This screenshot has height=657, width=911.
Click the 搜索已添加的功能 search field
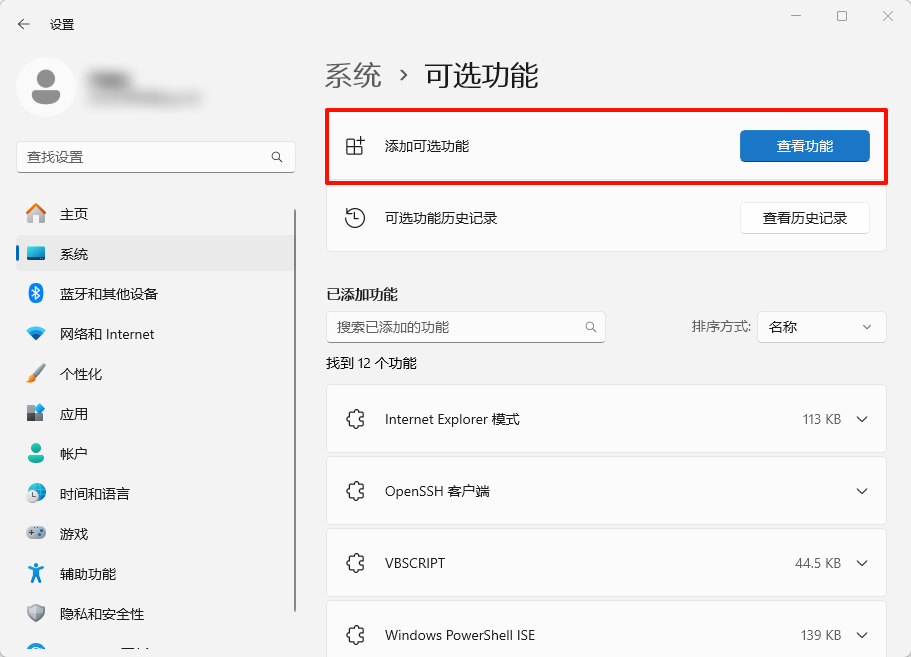pyautogui.click(x=466, y=327)
